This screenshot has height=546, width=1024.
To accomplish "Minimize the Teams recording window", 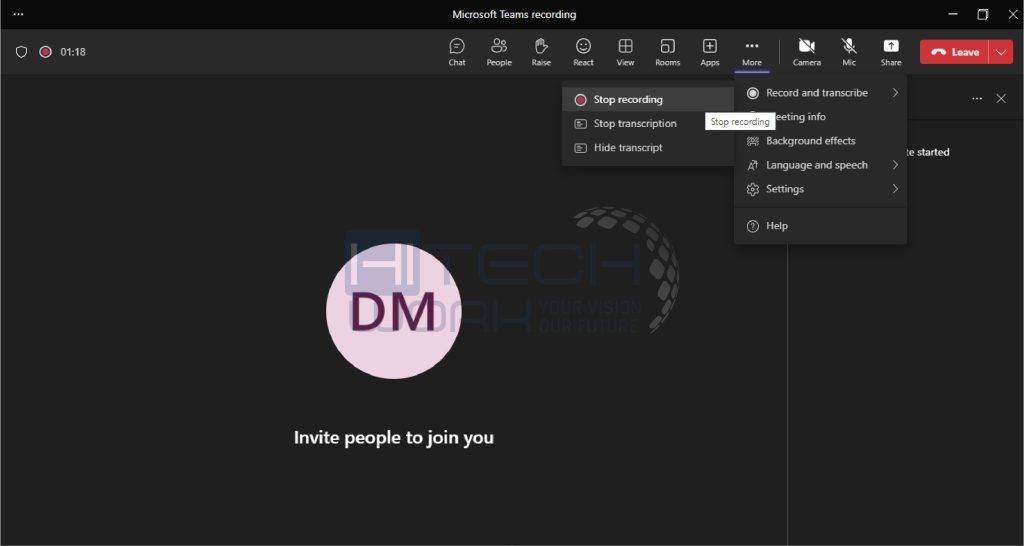I will [953, 14].
